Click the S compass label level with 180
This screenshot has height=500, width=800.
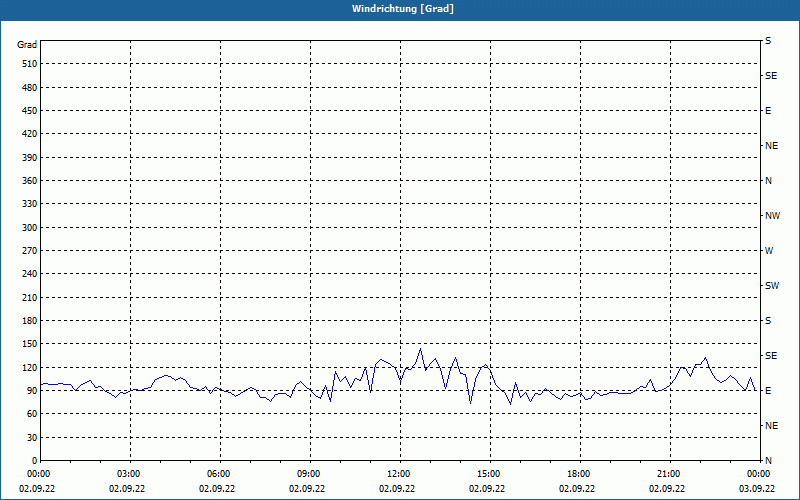768,321
